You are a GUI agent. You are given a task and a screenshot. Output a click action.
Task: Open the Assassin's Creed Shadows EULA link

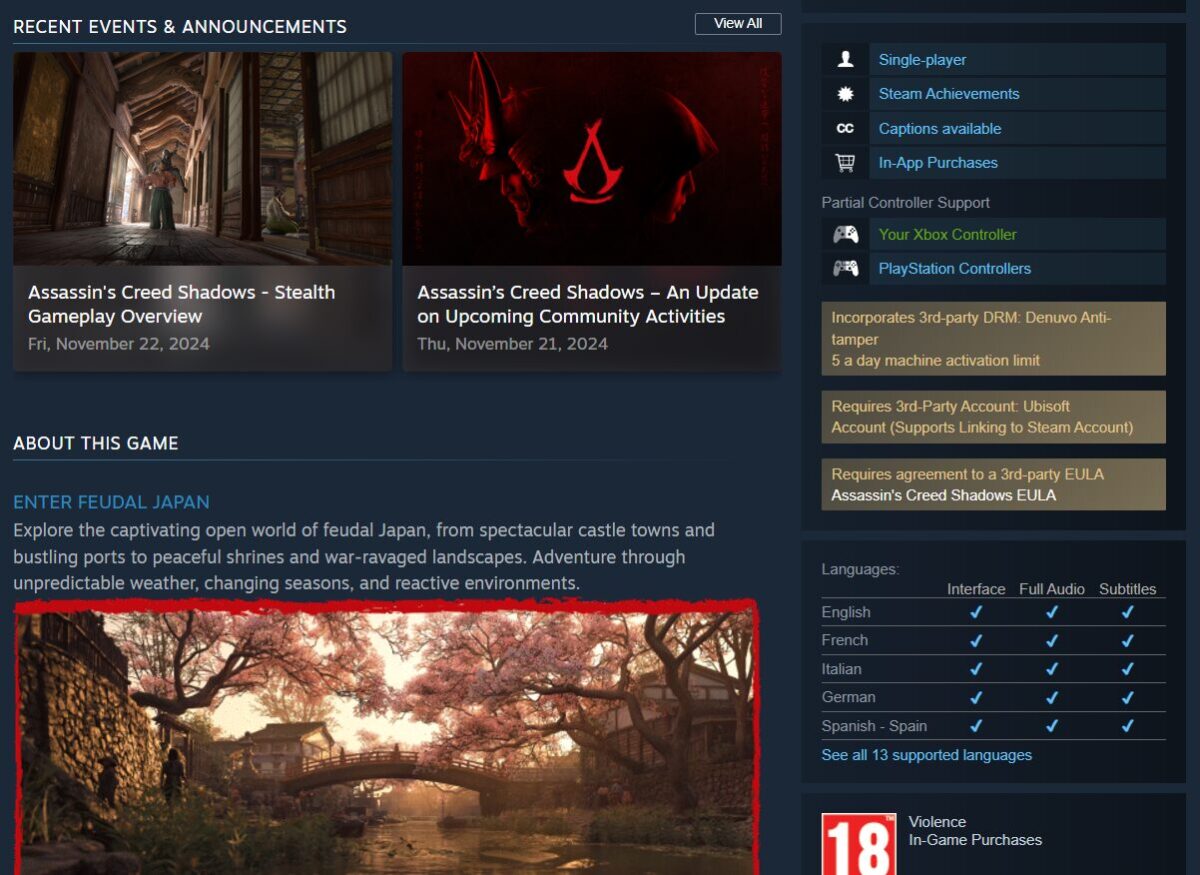point(943,496)
